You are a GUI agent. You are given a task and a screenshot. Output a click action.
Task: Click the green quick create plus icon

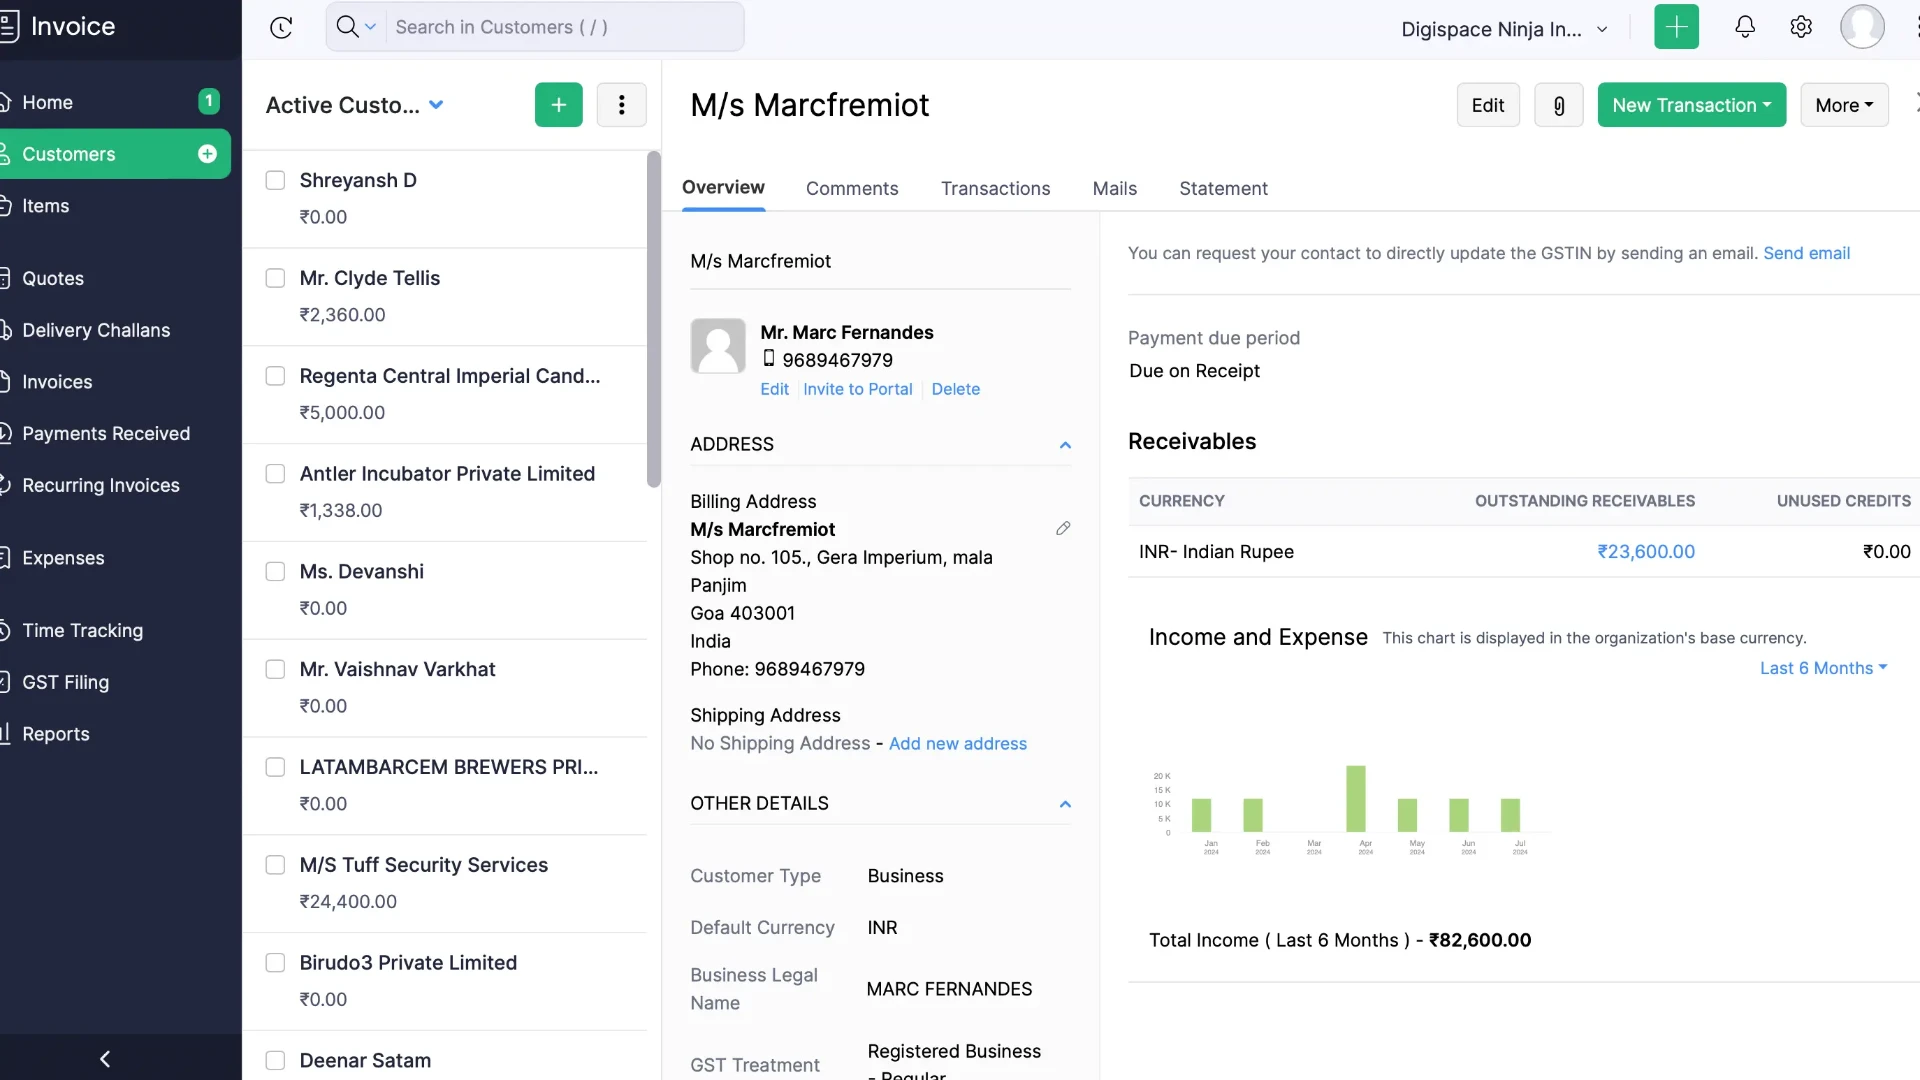[x=1676, y=27]
